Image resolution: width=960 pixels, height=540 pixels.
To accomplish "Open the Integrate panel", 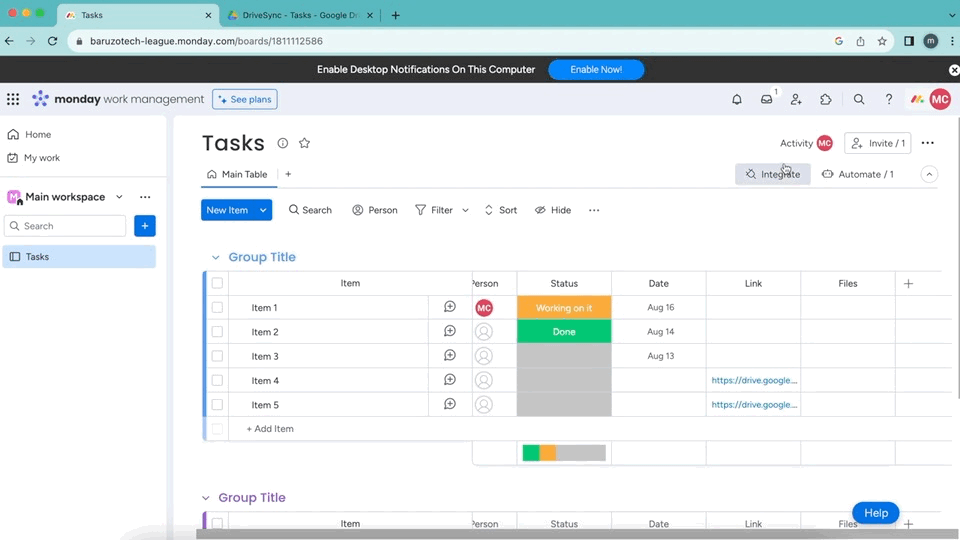I will pos(773,174).
